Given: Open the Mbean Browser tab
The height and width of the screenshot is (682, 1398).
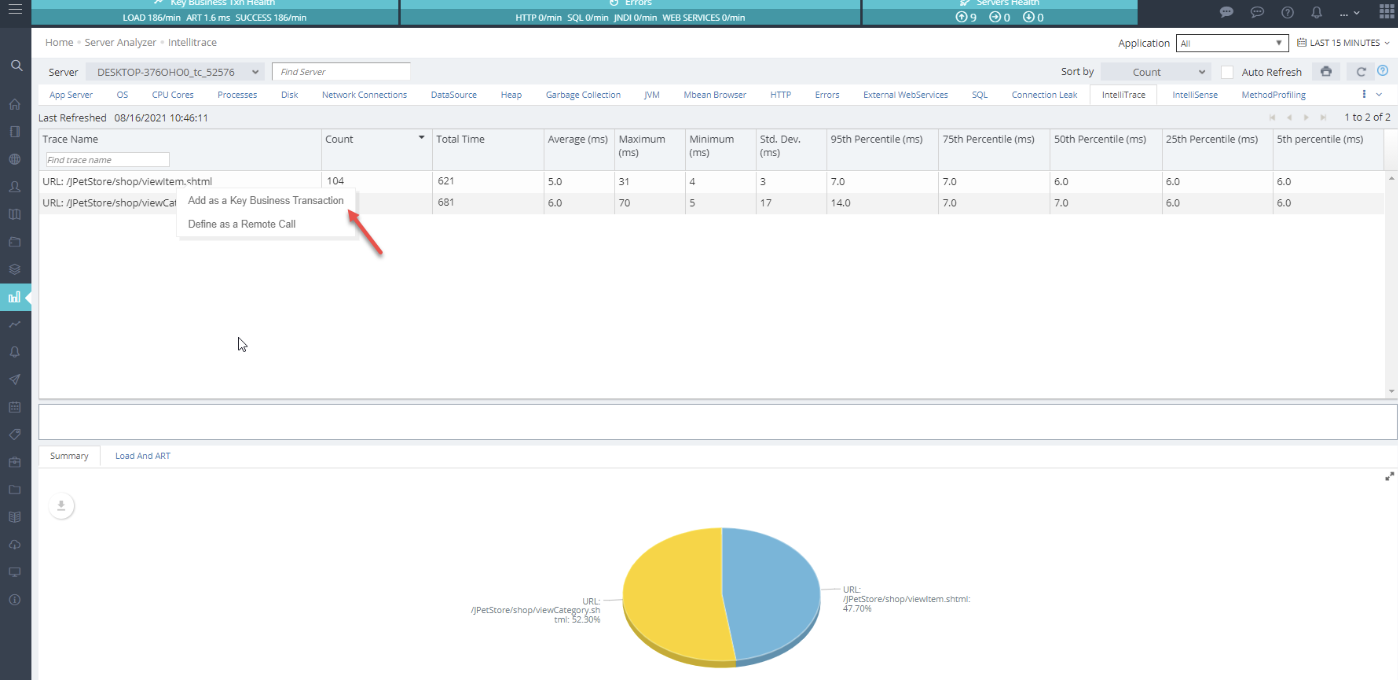Looking at the screenshot, I should [715, 95].
